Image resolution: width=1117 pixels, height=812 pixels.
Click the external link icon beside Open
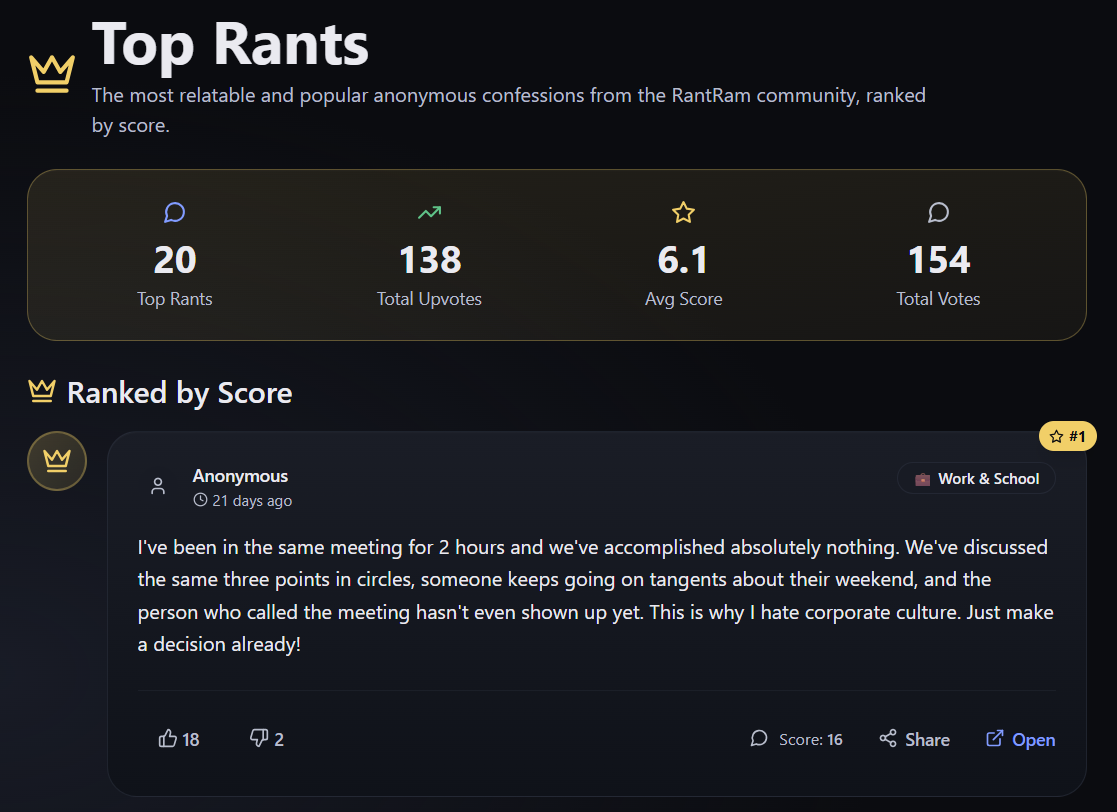pos(994,739)
